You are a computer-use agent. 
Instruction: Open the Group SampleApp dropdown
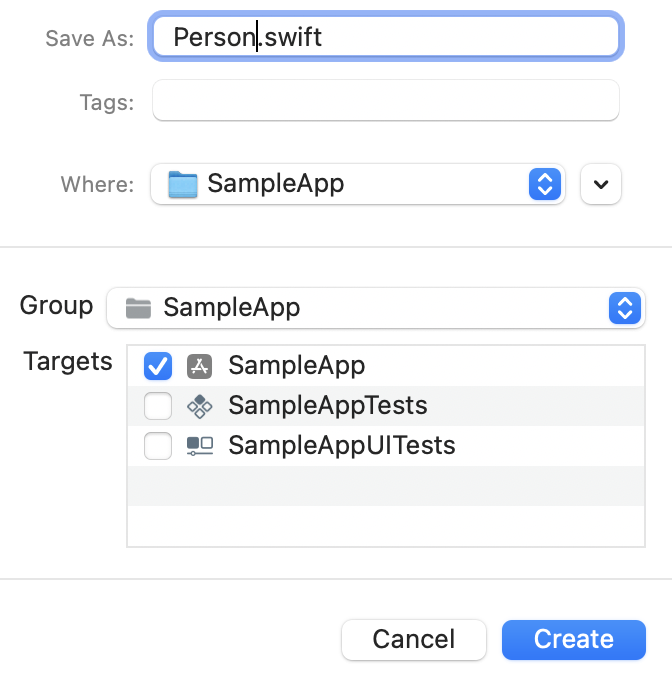(375, 308)
